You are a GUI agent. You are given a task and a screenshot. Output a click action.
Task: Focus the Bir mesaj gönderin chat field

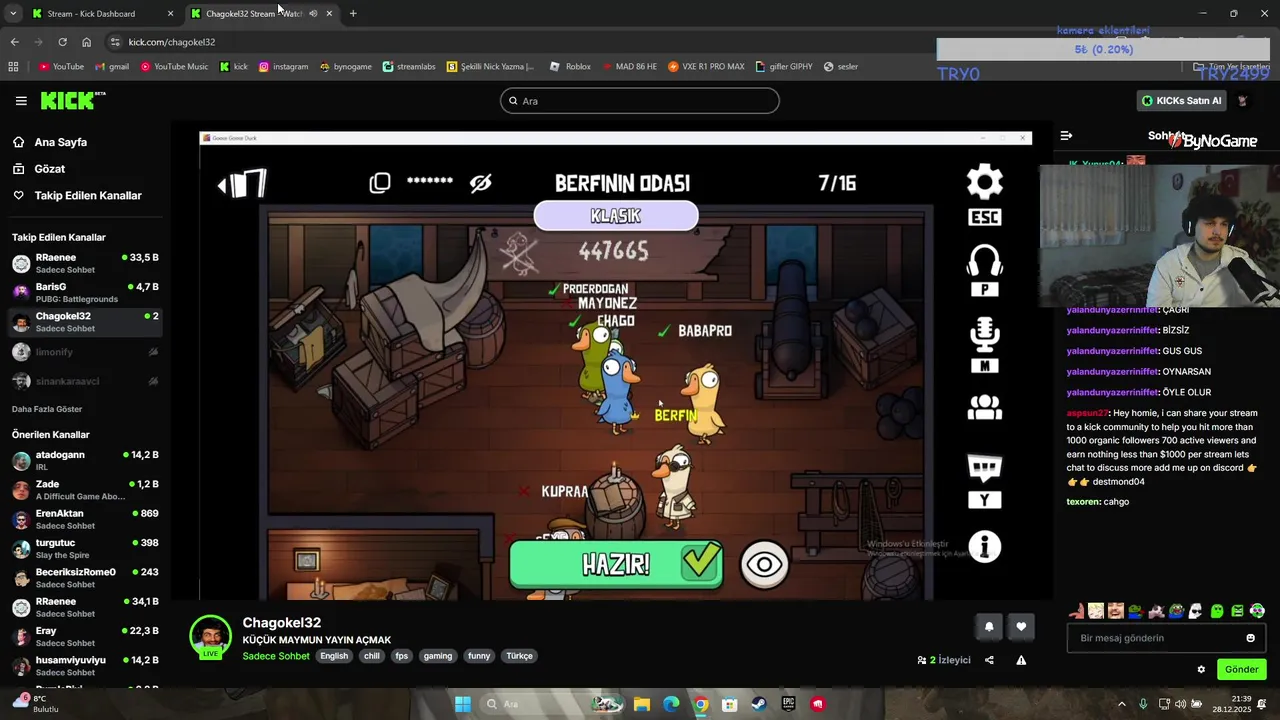click(x=1166, y=638)
